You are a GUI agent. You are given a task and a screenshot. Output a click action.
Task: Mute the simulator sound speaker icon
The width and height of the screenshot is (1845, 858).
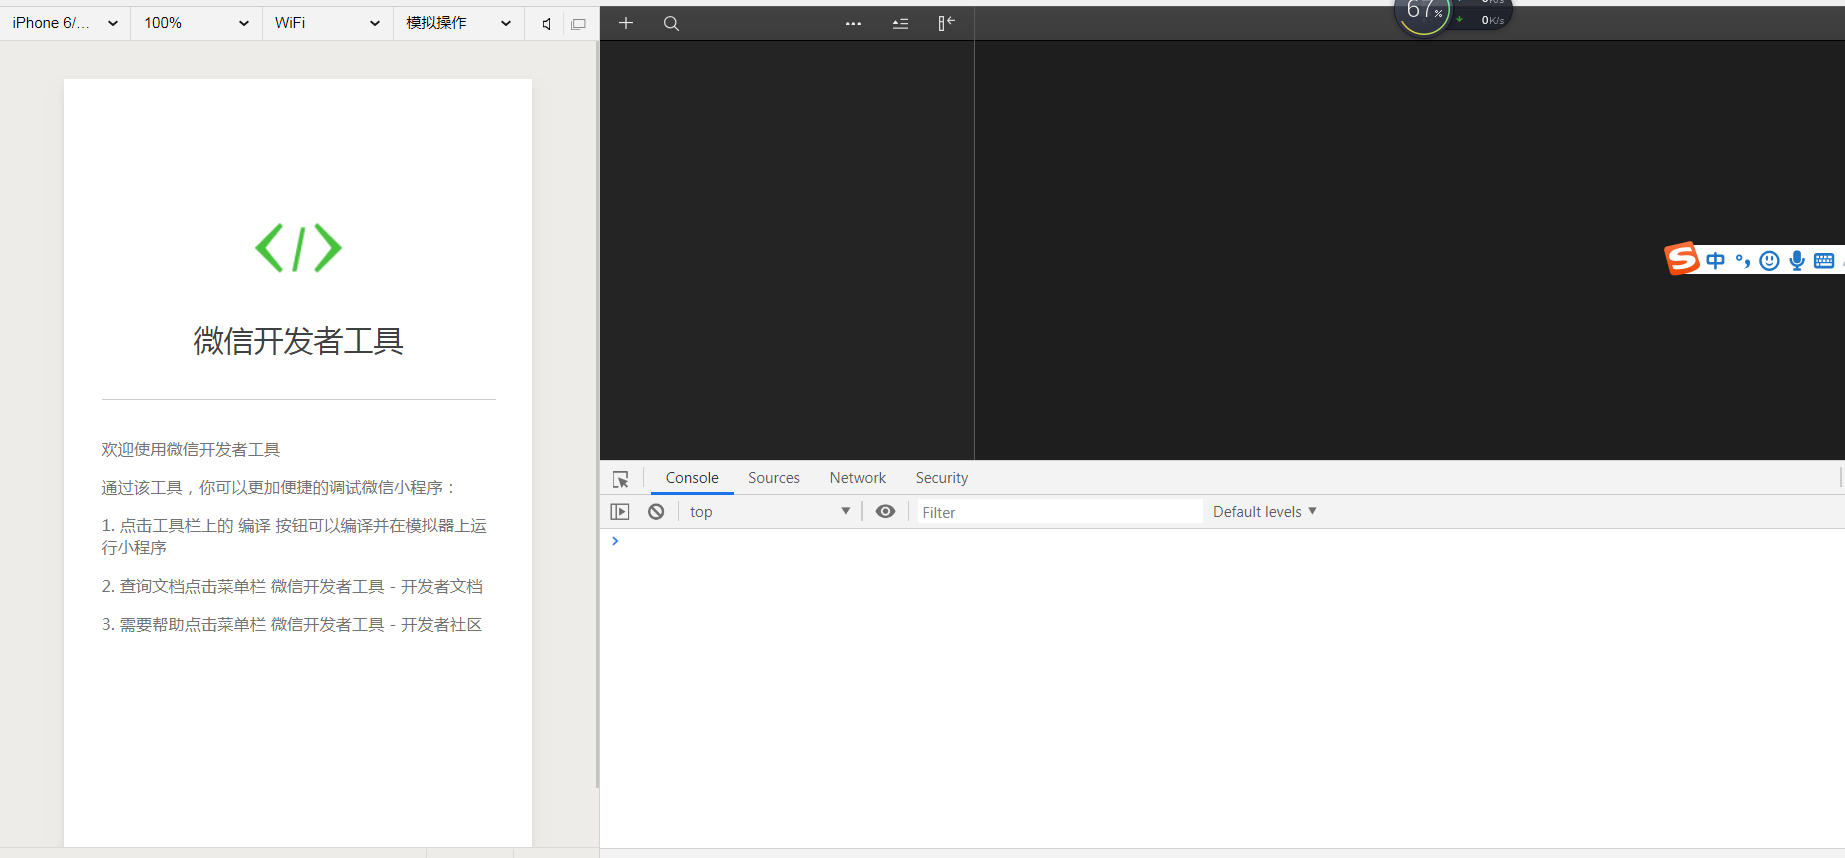pos(546,24)
